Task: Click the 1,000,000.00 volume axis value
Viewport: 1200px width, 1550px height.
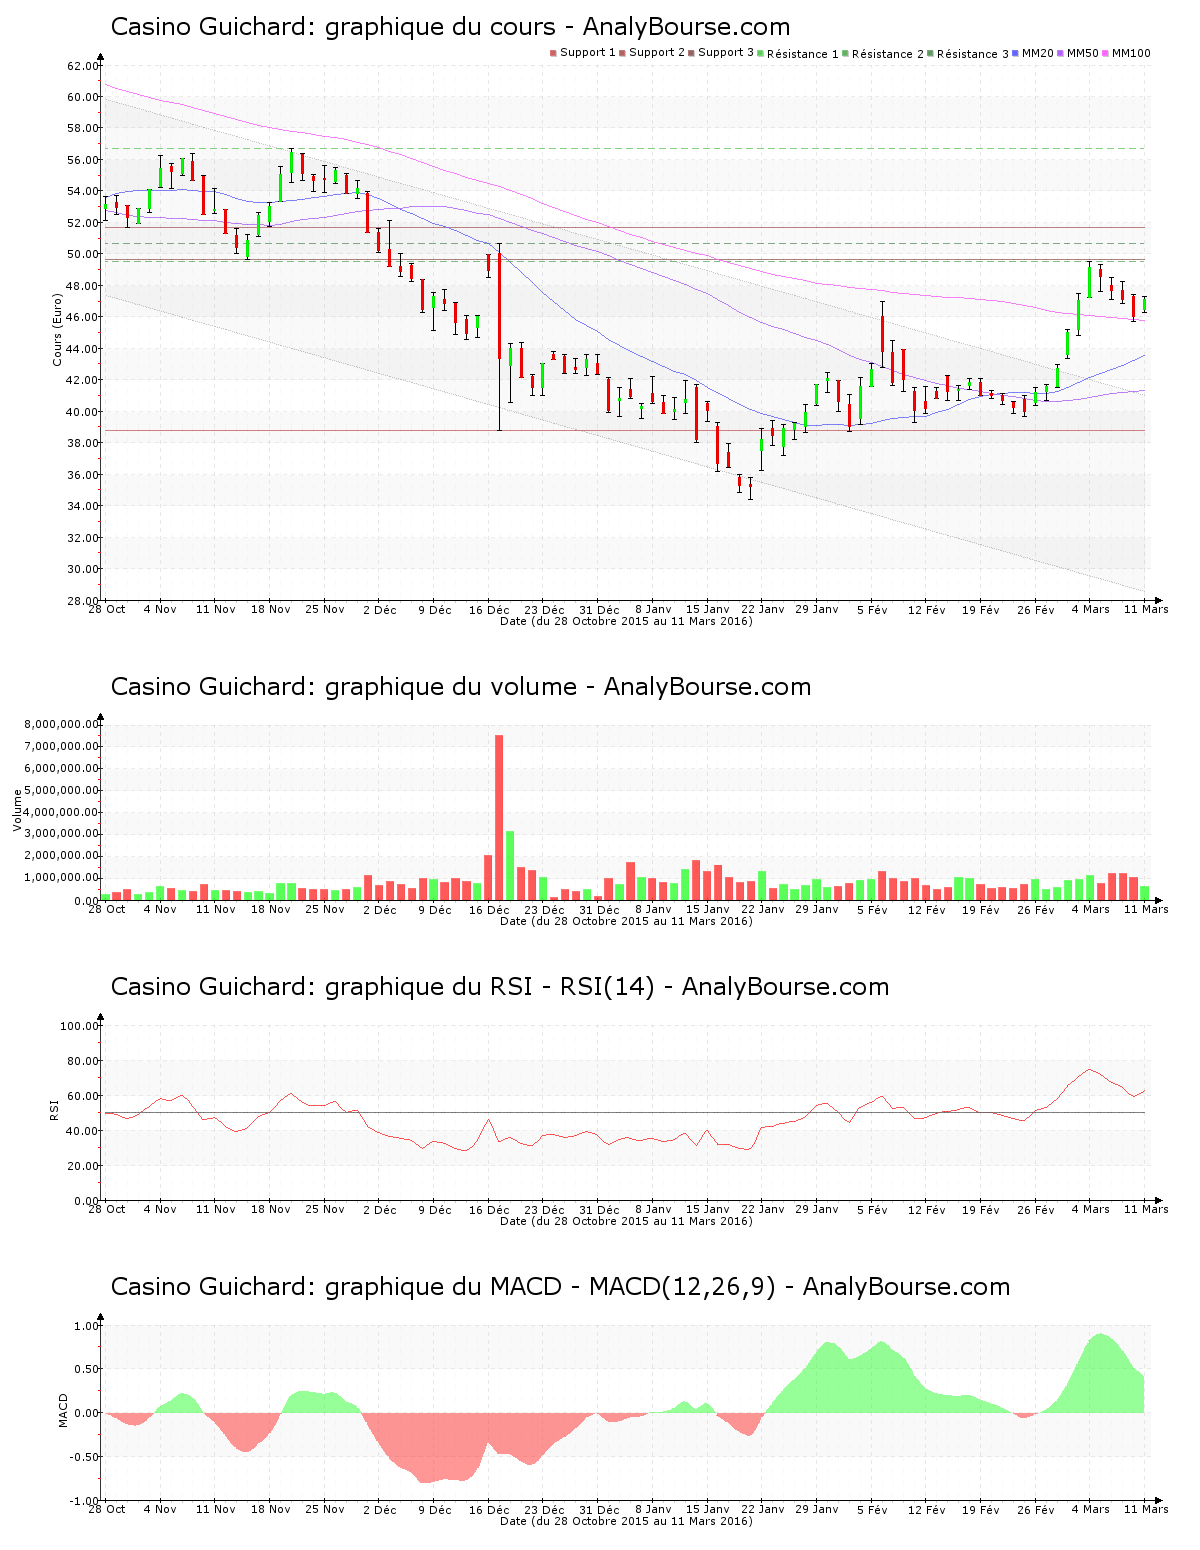Action: point(62,878)
